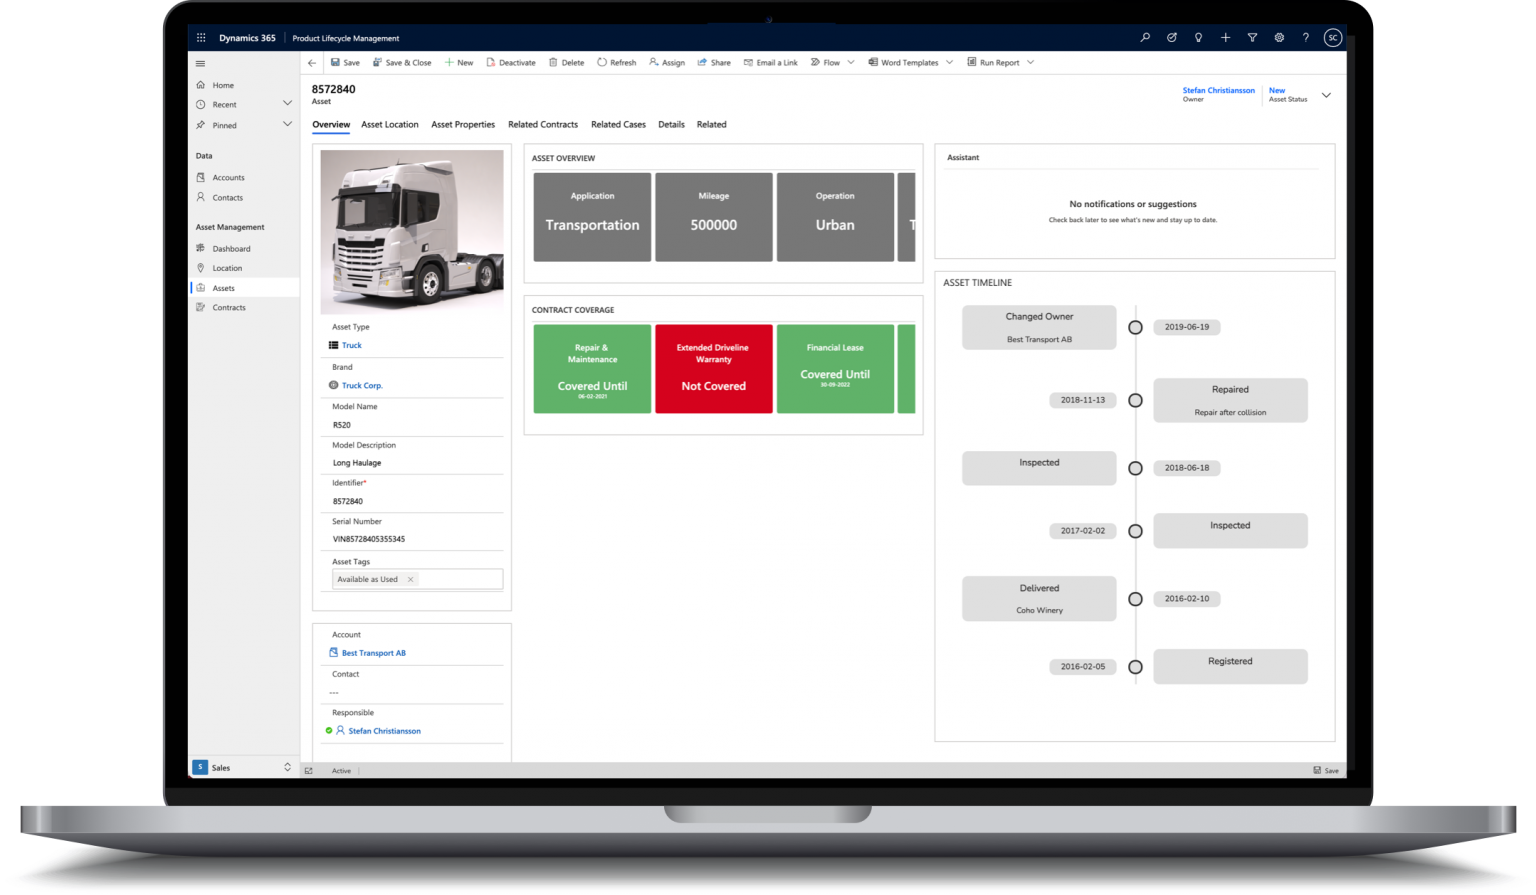Open the Related Cases tab
The image size is (1536, 895).
[x=618, y=125]
